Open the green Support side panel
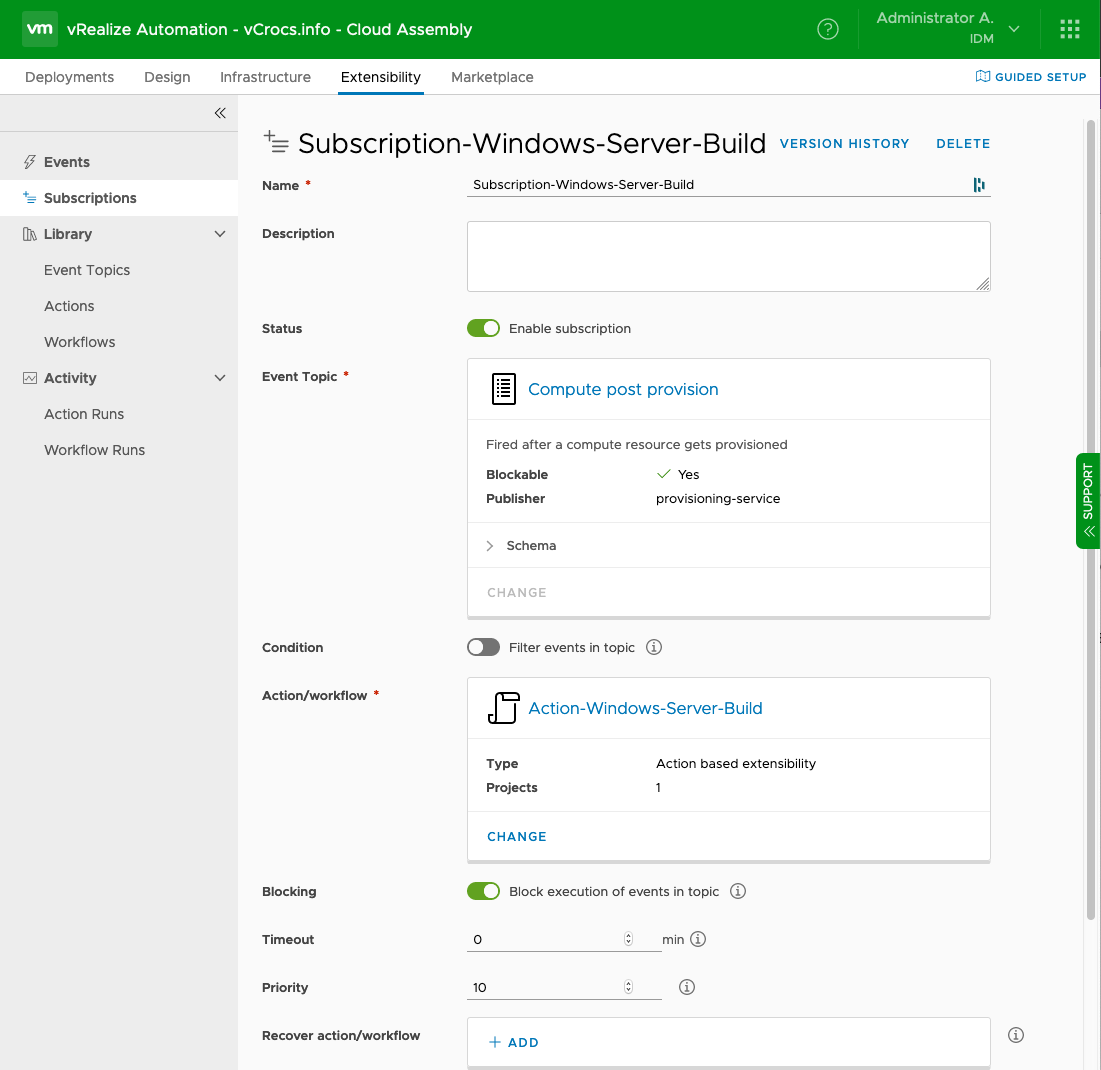1101x1070 pixels. pos(1088,501)
